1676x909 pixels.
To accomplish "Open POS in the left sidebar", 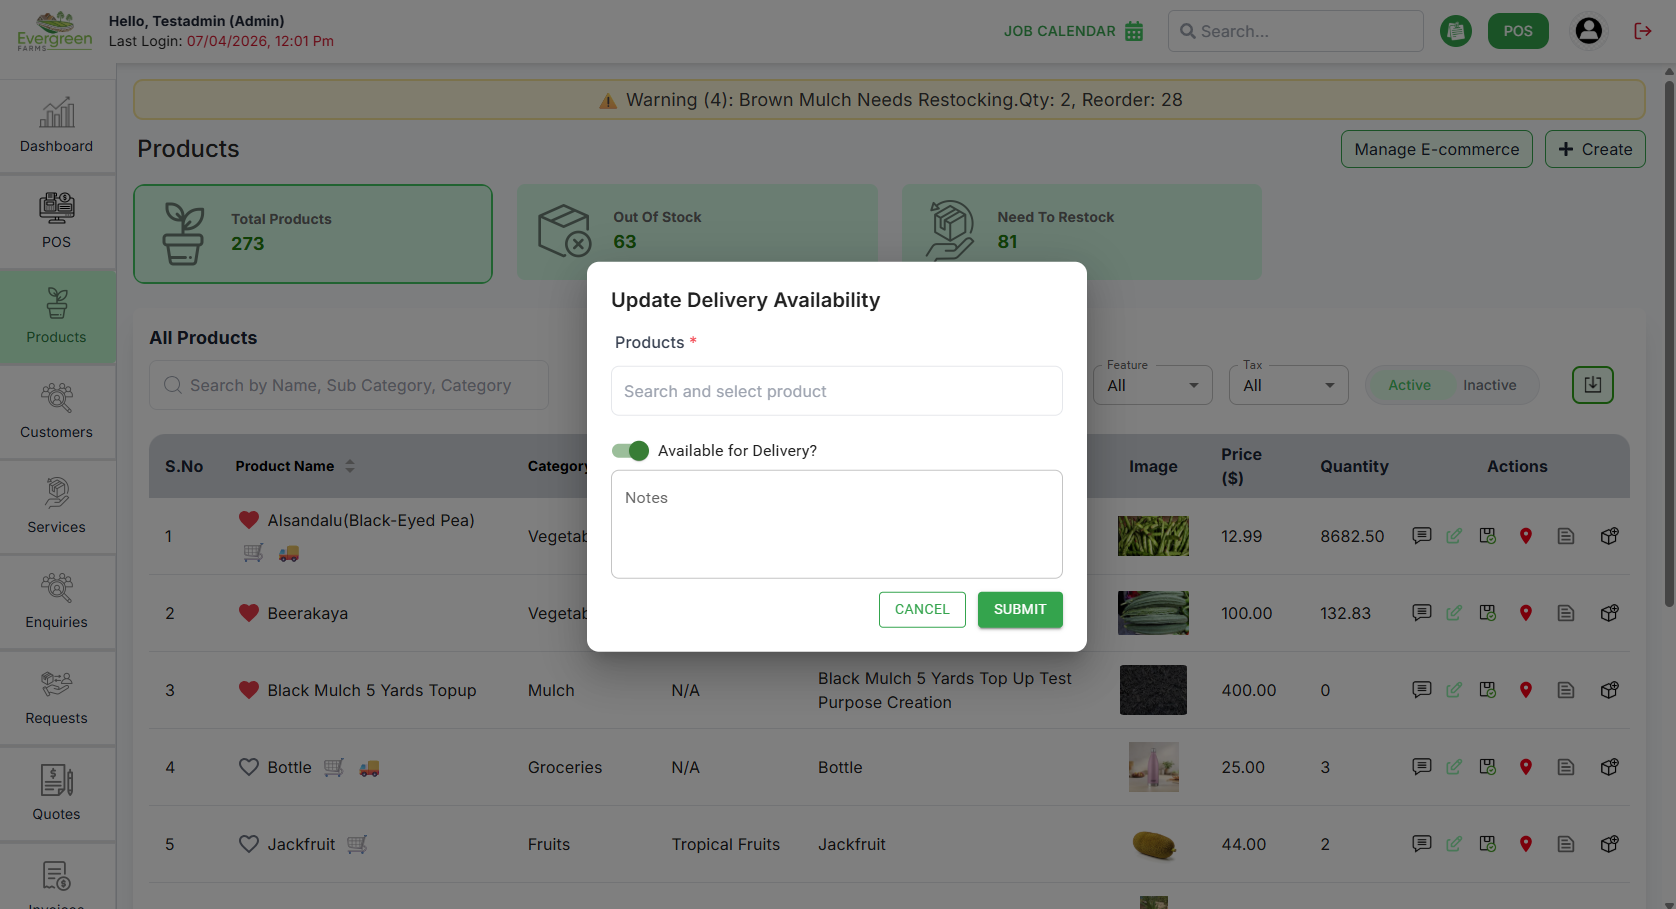I will click(x=57, y=221).
